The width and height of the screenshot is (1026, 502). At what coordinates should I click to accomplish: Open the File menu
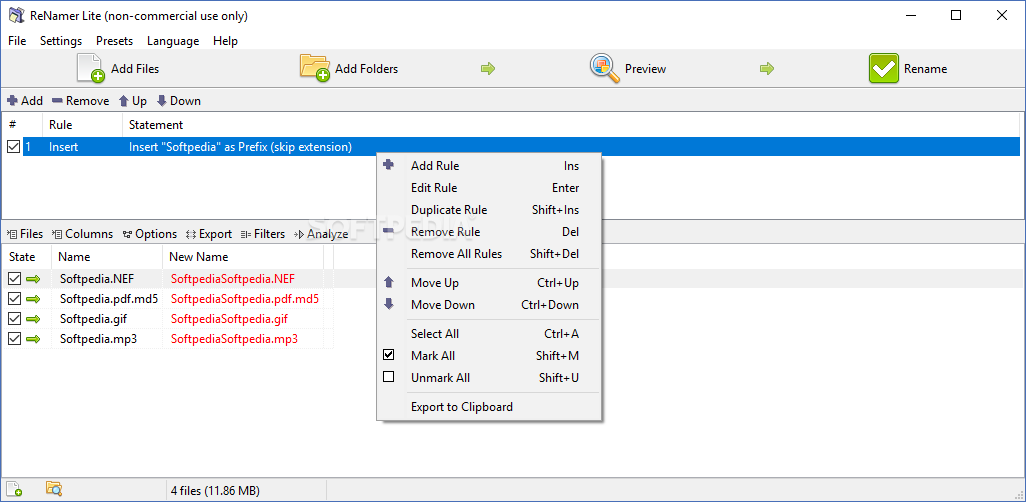(17, 41)
